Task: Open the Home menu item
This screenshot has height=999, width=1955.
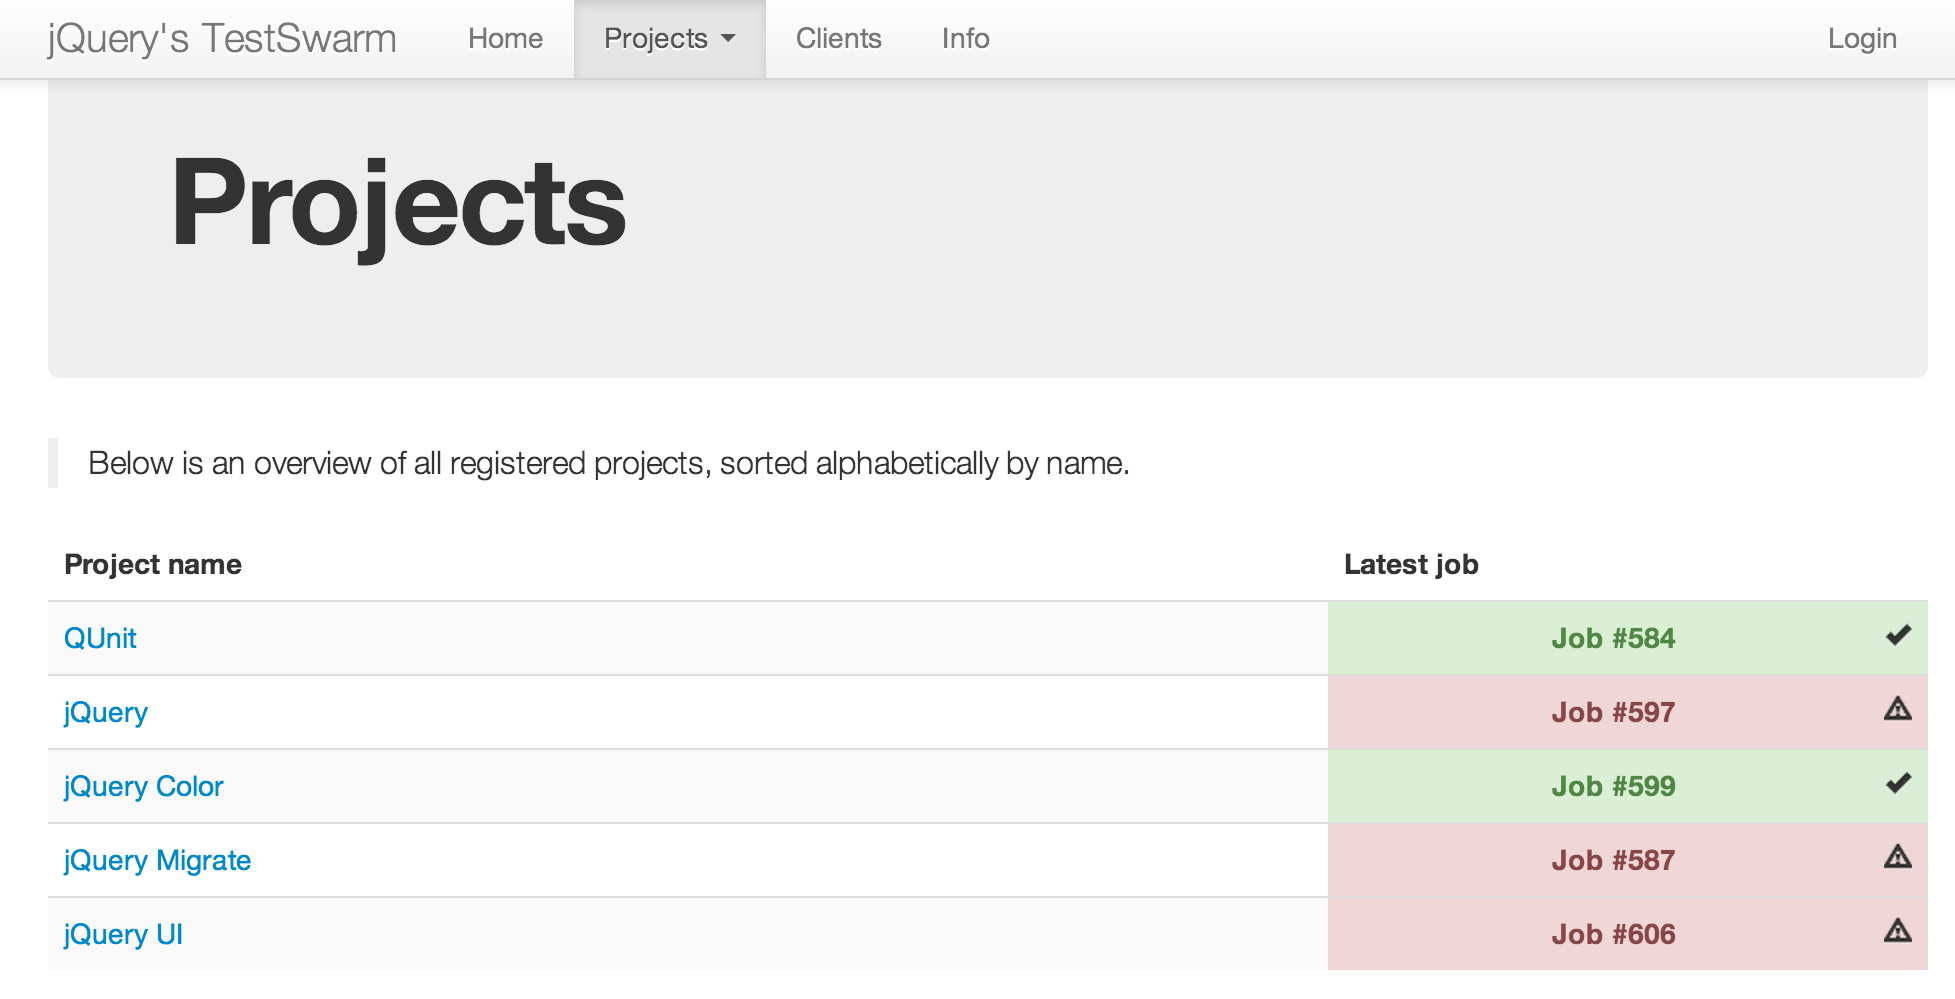Action: pyautogui.click(x=505, y=39)
